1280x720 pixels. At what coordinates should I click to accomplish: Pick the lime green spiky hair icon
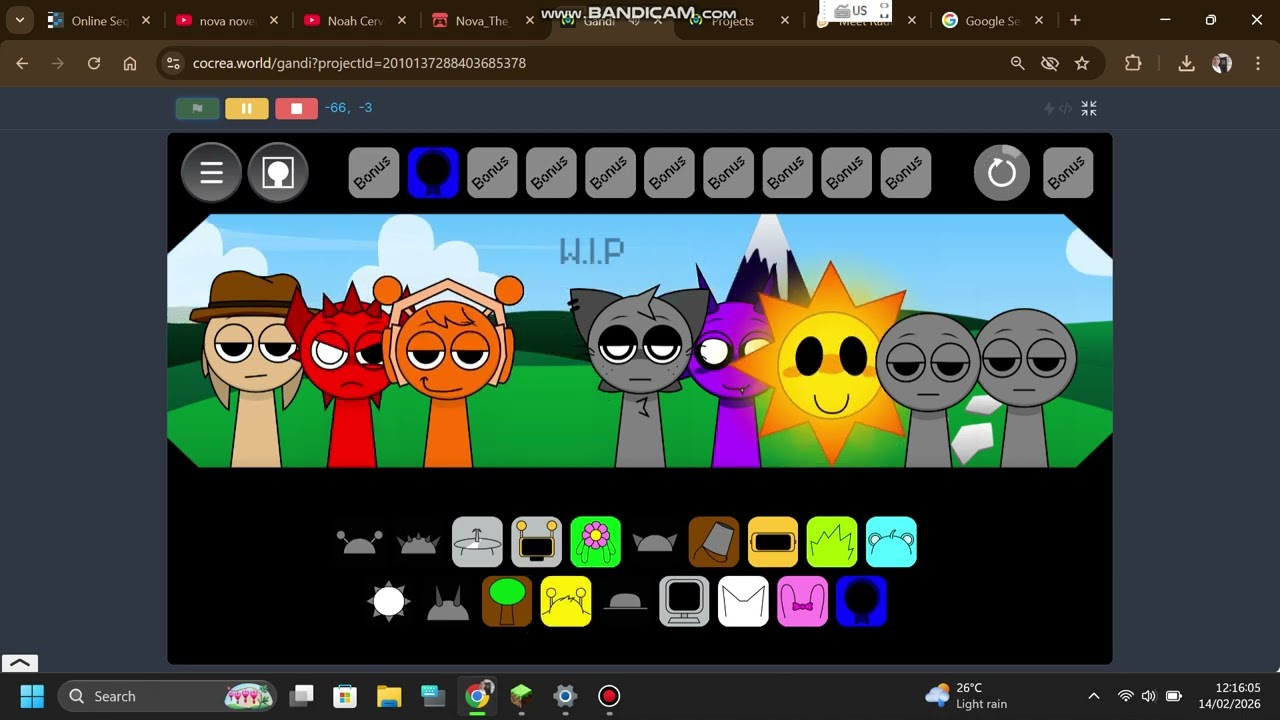832,542
